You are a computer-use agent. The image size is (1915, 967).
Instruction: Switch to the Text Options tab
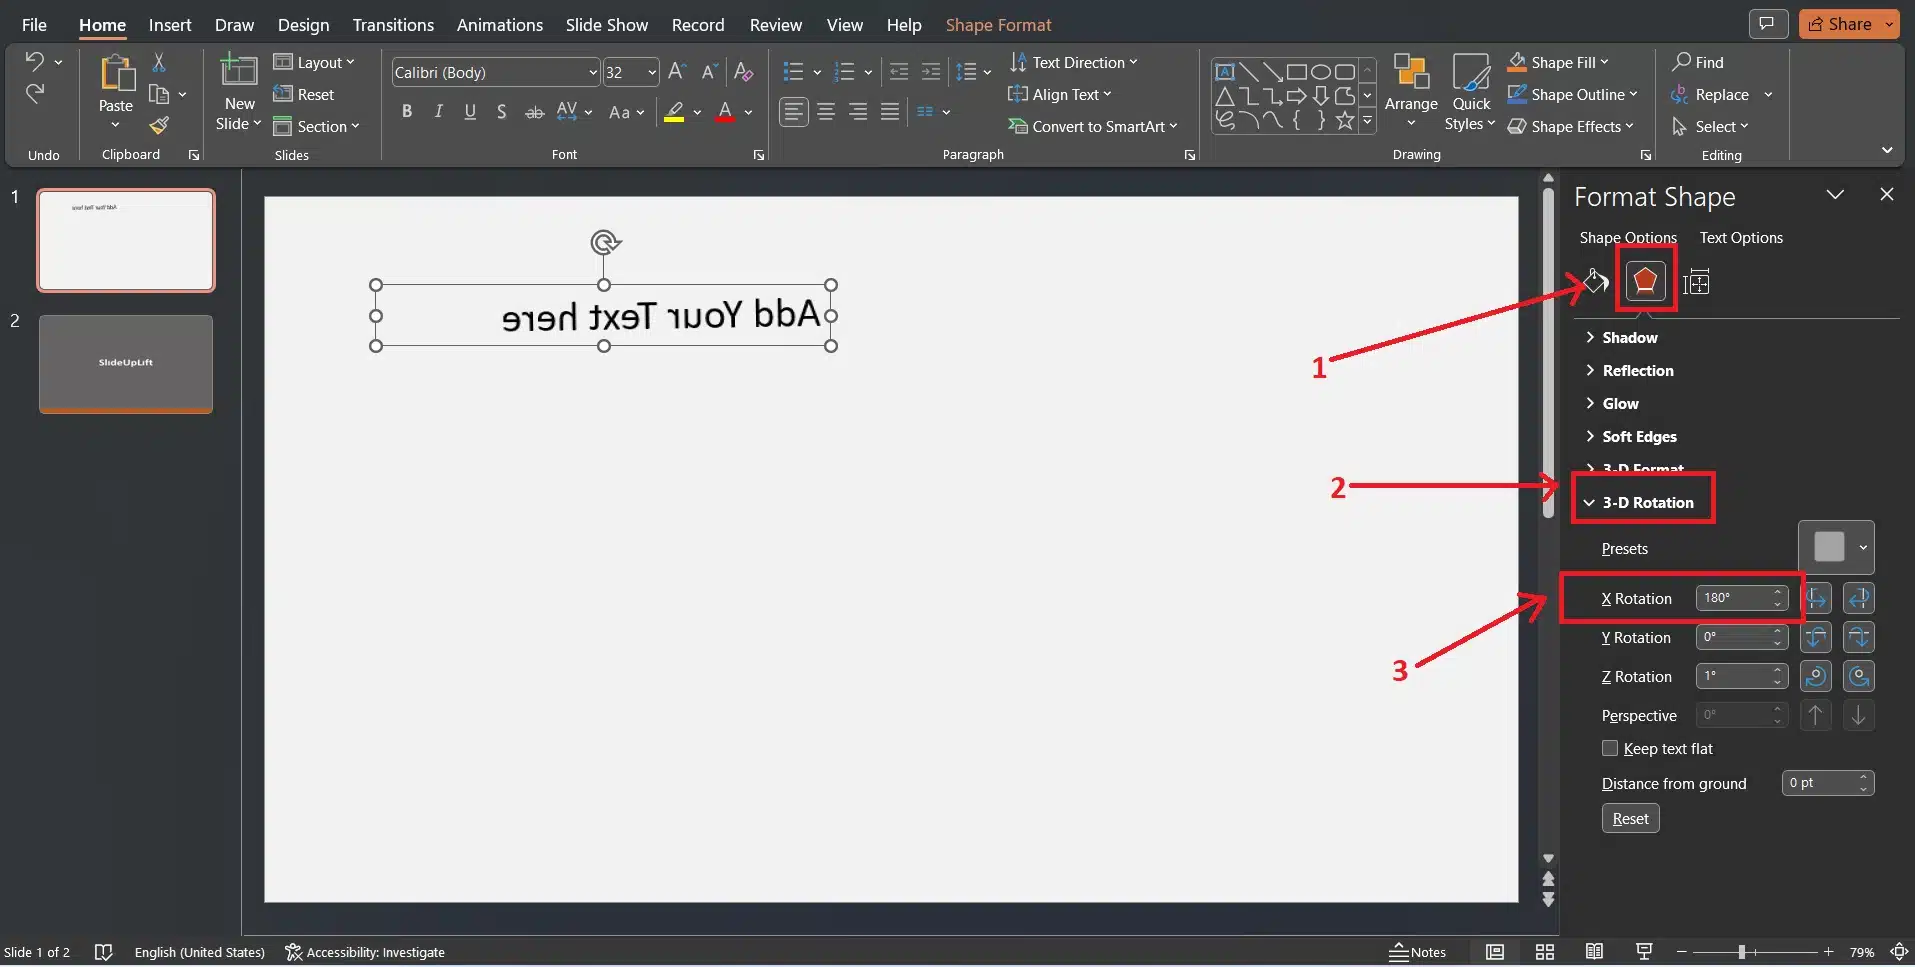click(x=1741, y=238)
